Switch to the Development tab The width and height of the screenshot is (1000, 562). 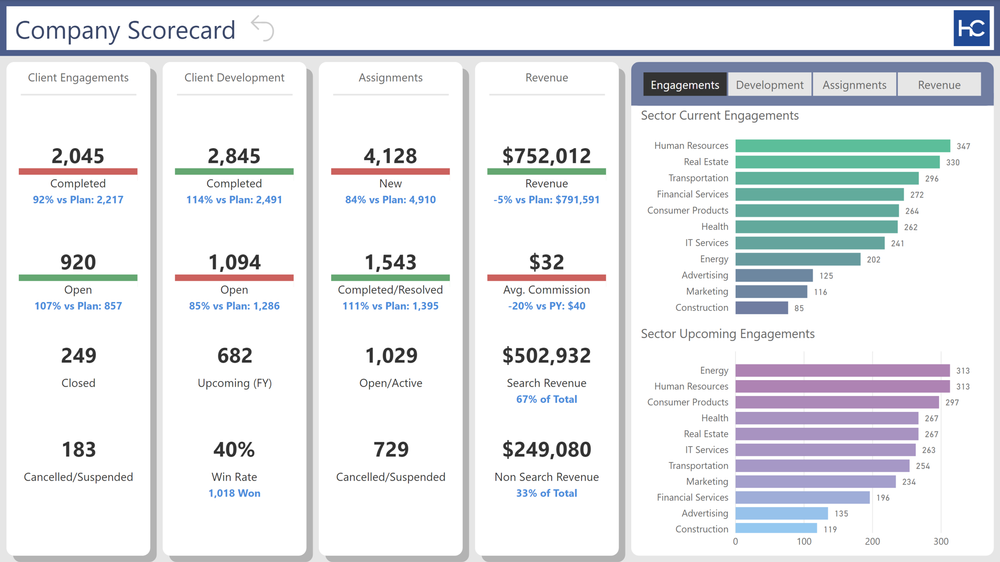click(x=769, y=85)
